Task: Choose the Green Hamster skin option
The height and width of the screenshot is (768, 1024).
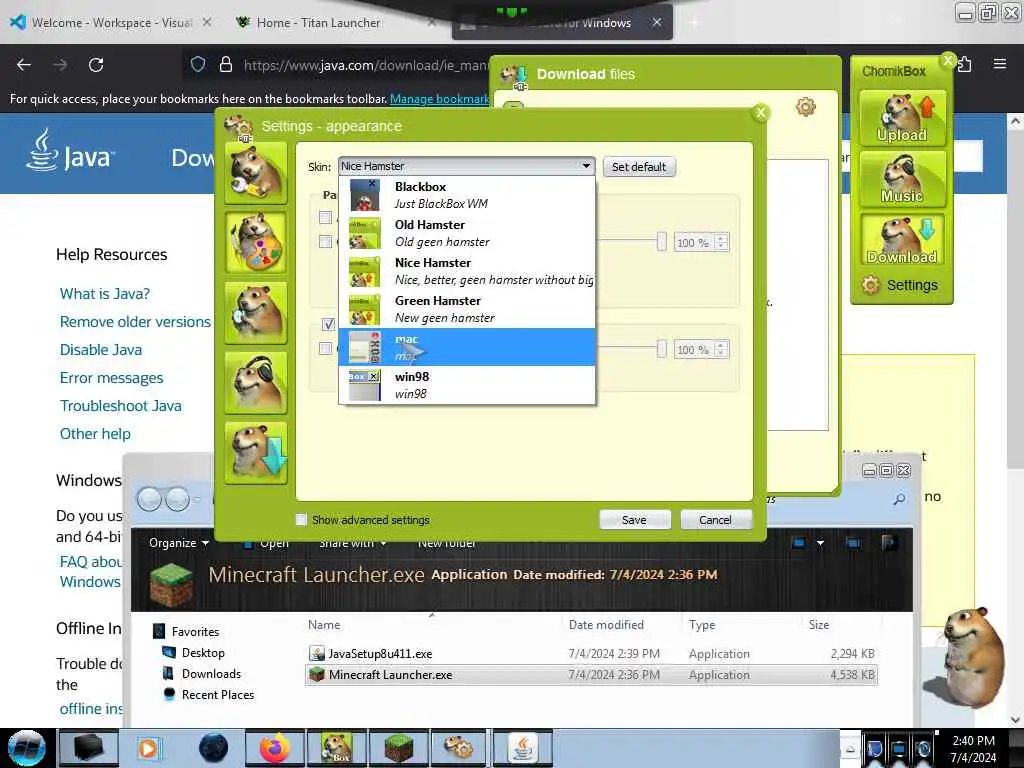Action: (467, 309)
